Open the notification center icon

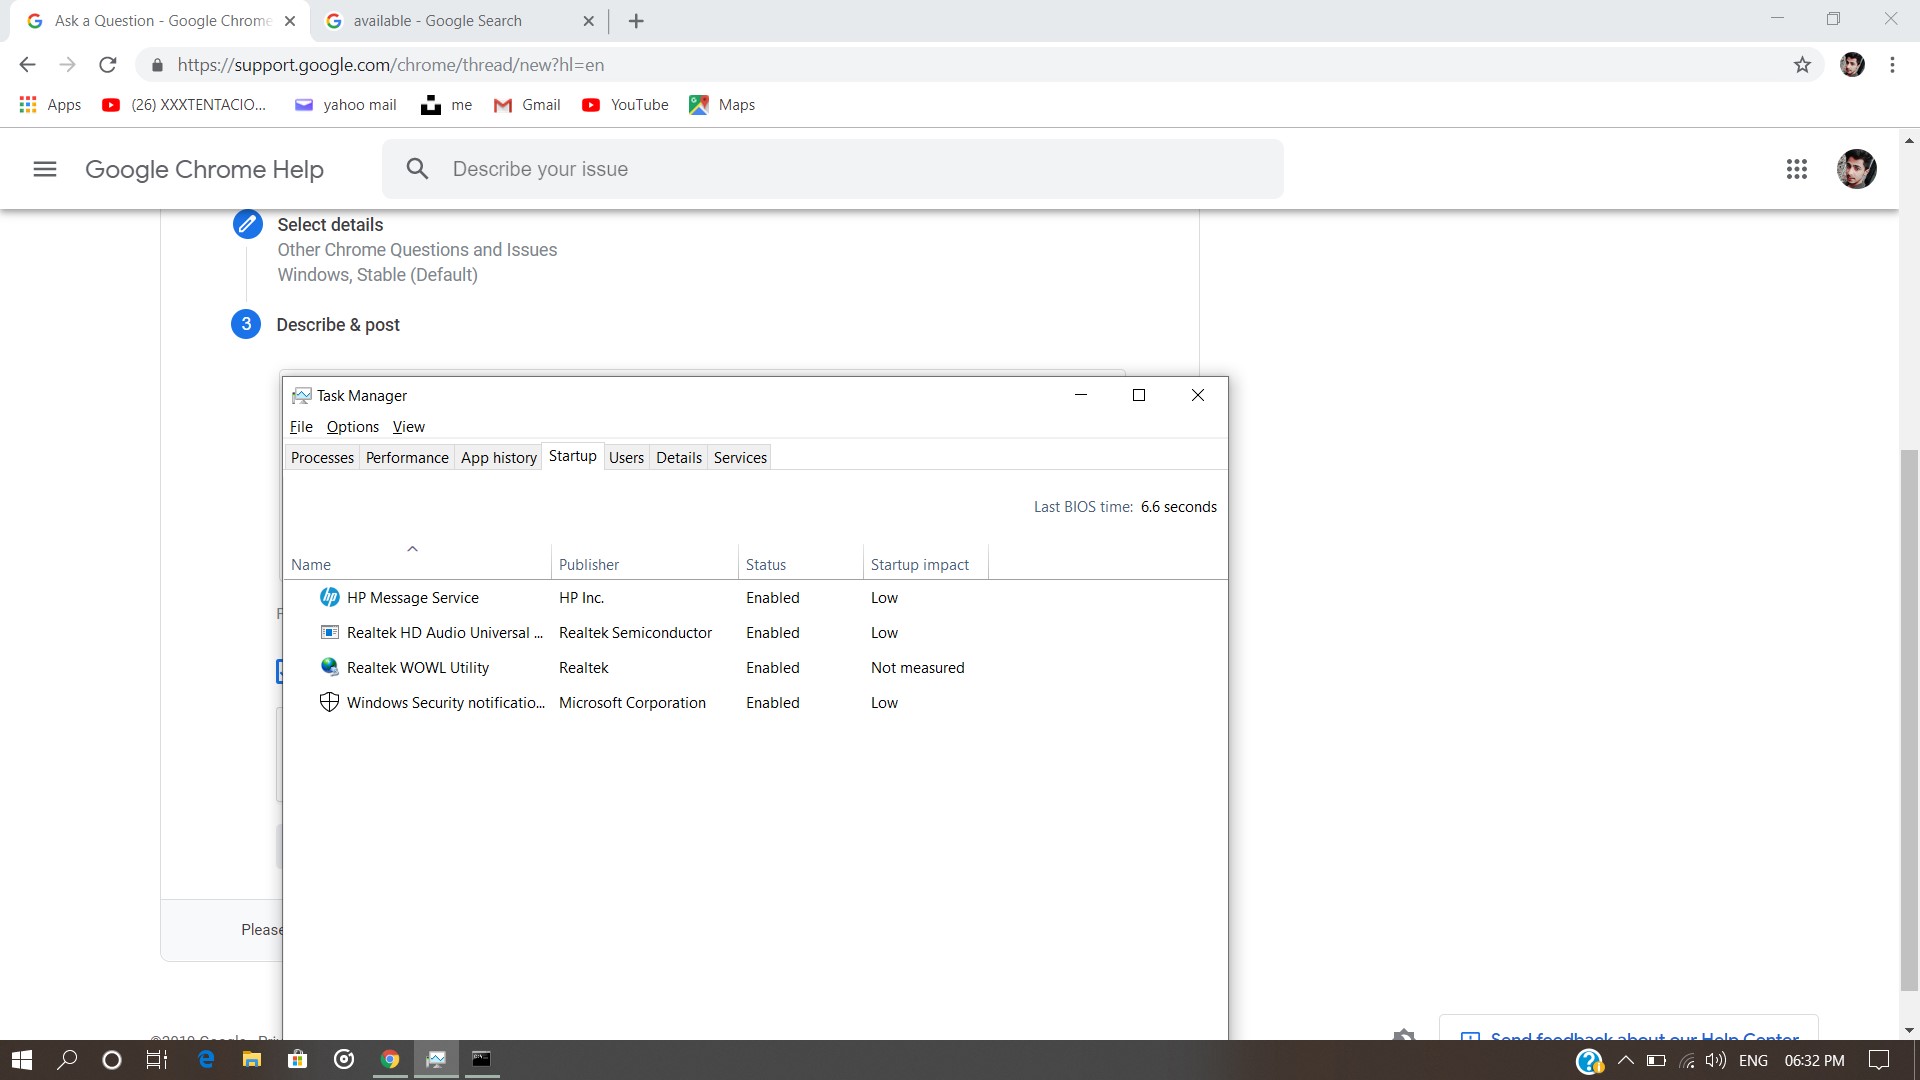click(1879, 1060)
